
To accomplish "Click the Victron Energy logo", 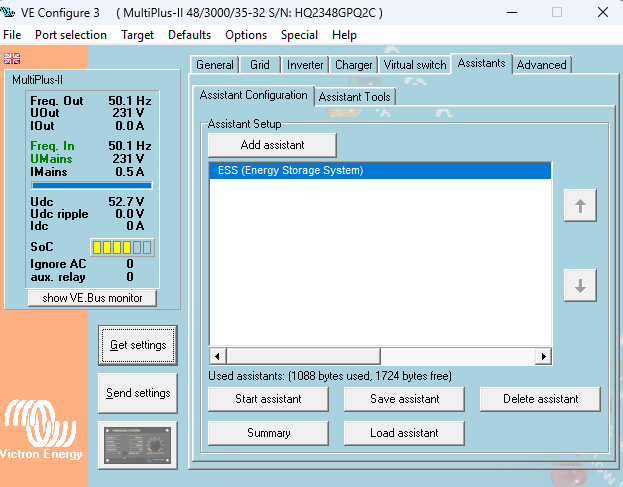I will click(40, 430).
